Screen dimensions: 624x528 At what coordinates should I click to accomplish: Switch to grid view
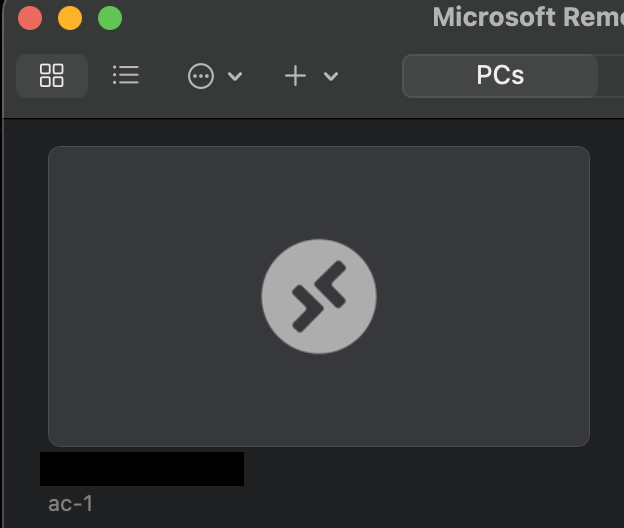51,76
